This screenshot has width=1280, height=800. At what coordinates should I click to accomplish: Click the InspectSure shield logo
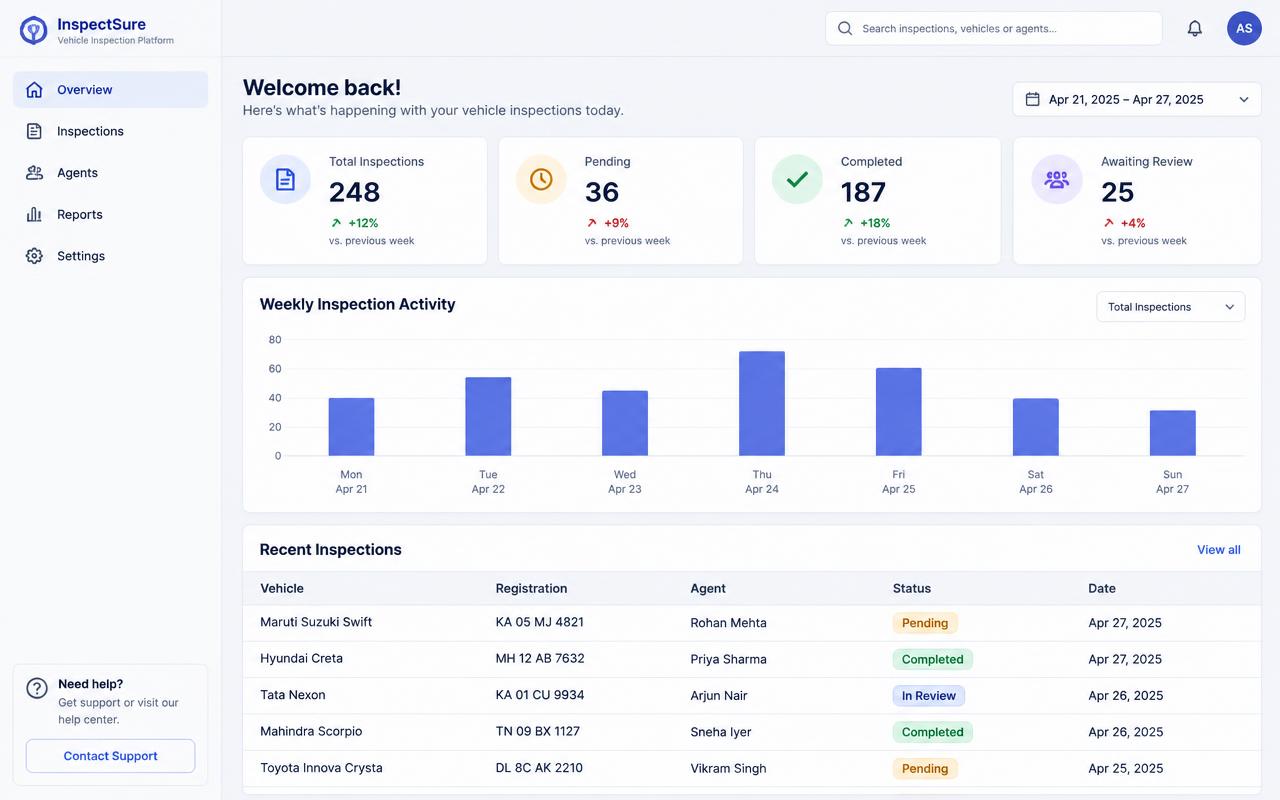(x=33, y=30)
